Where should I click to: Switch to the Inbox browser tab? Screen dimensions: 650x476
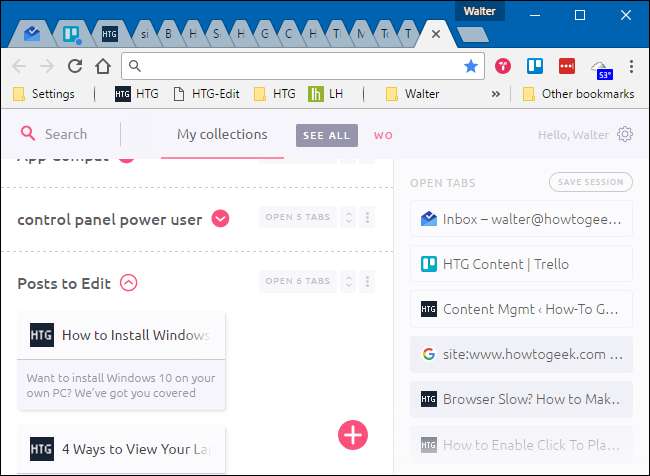32,34
